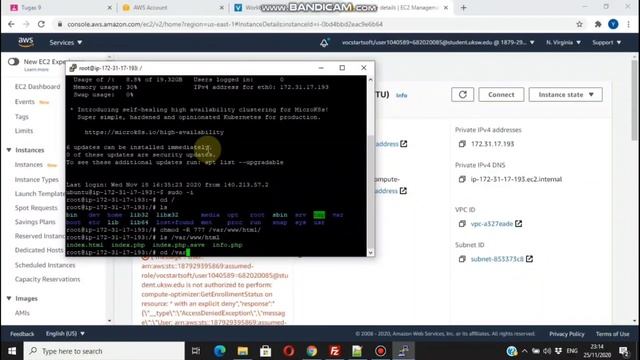
Task: Switch to the AWS Account browser tab
Action: tap(171, 8)
